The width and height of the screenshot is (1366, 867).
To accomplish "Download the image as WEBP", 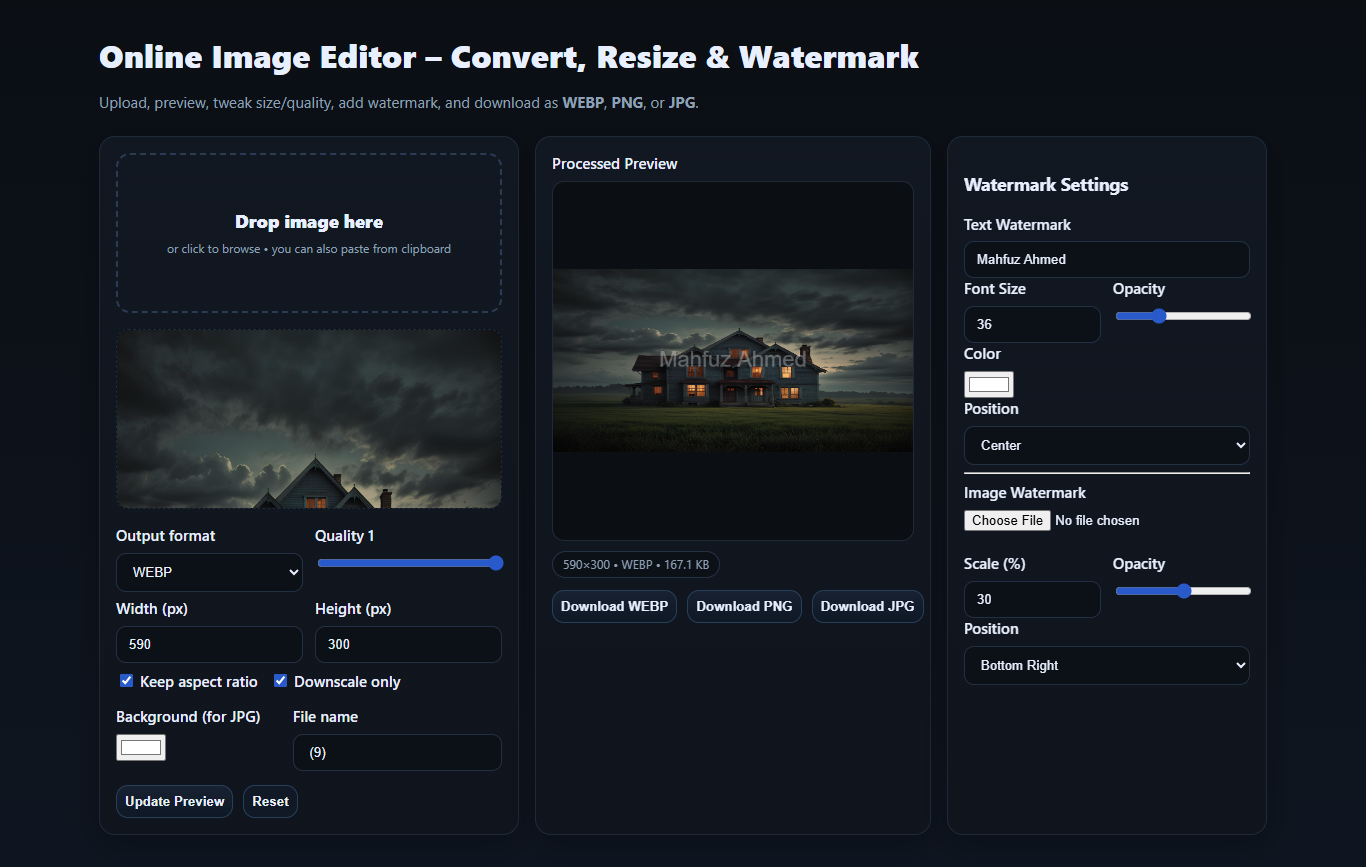I will click(x=614, y=607).
